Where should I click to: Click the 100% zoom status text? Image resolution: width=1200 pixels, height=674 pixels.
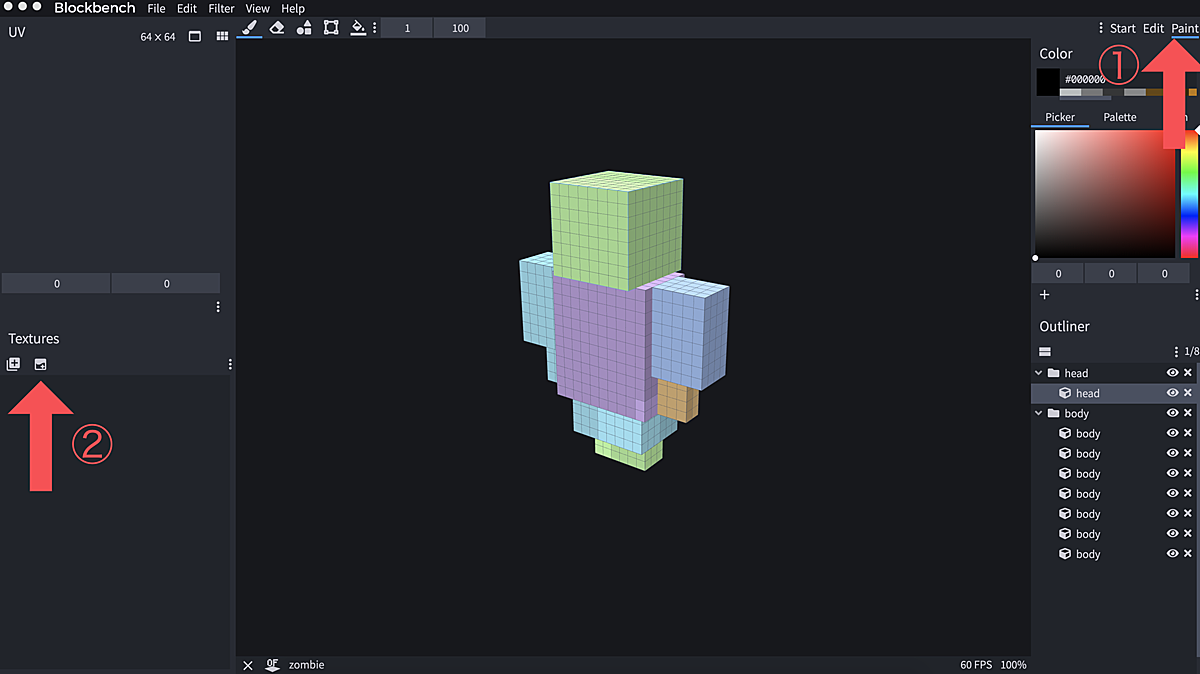1013,665
